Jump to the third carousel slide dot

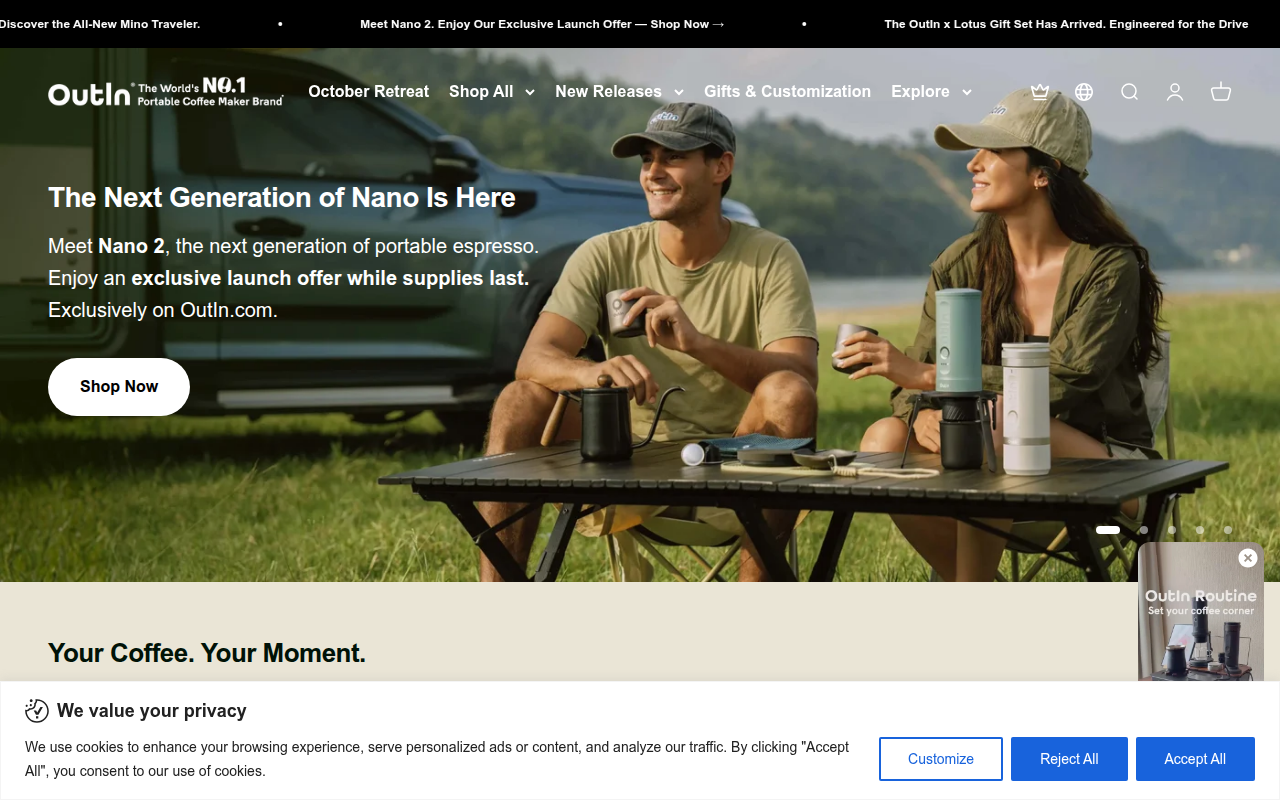pyautogui.click(x=1172, y=530)
